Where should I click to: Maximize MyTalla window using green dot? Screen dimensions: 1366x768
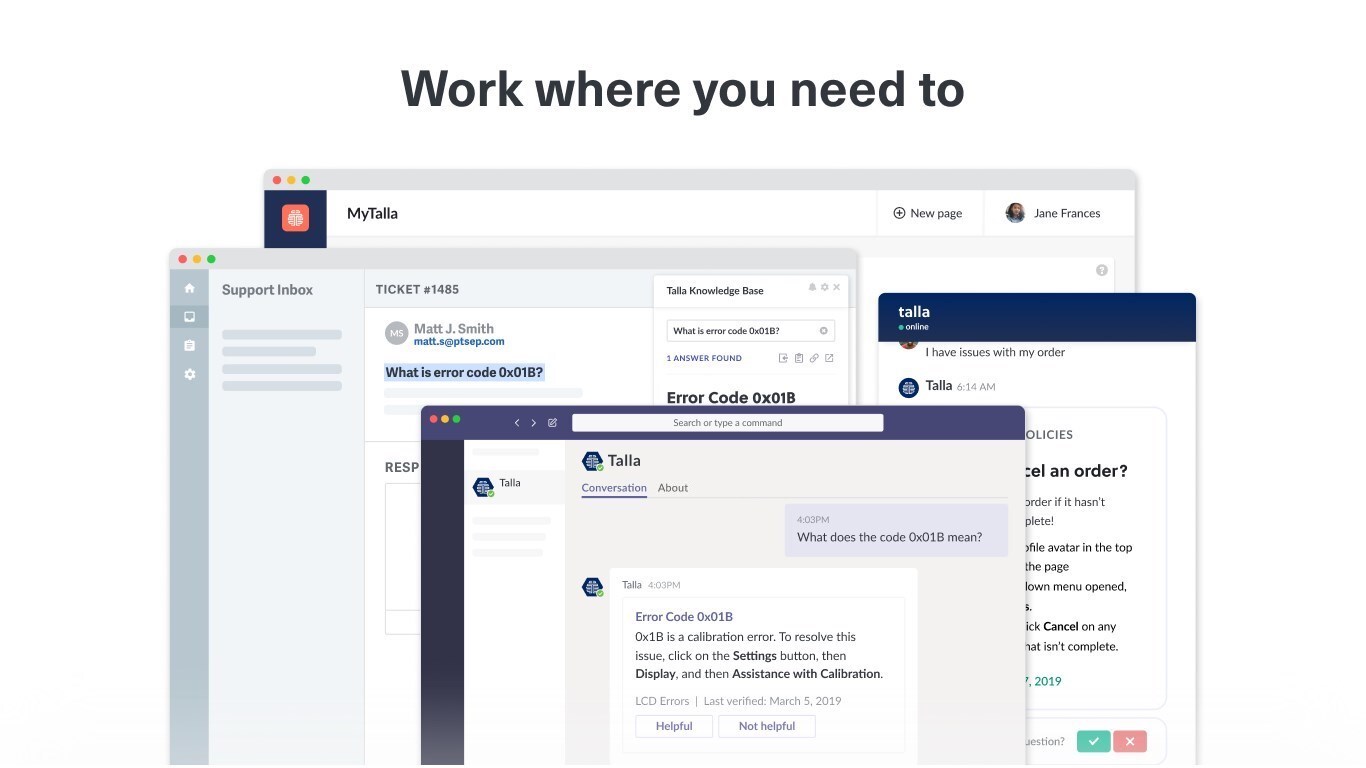pos(305,180)
